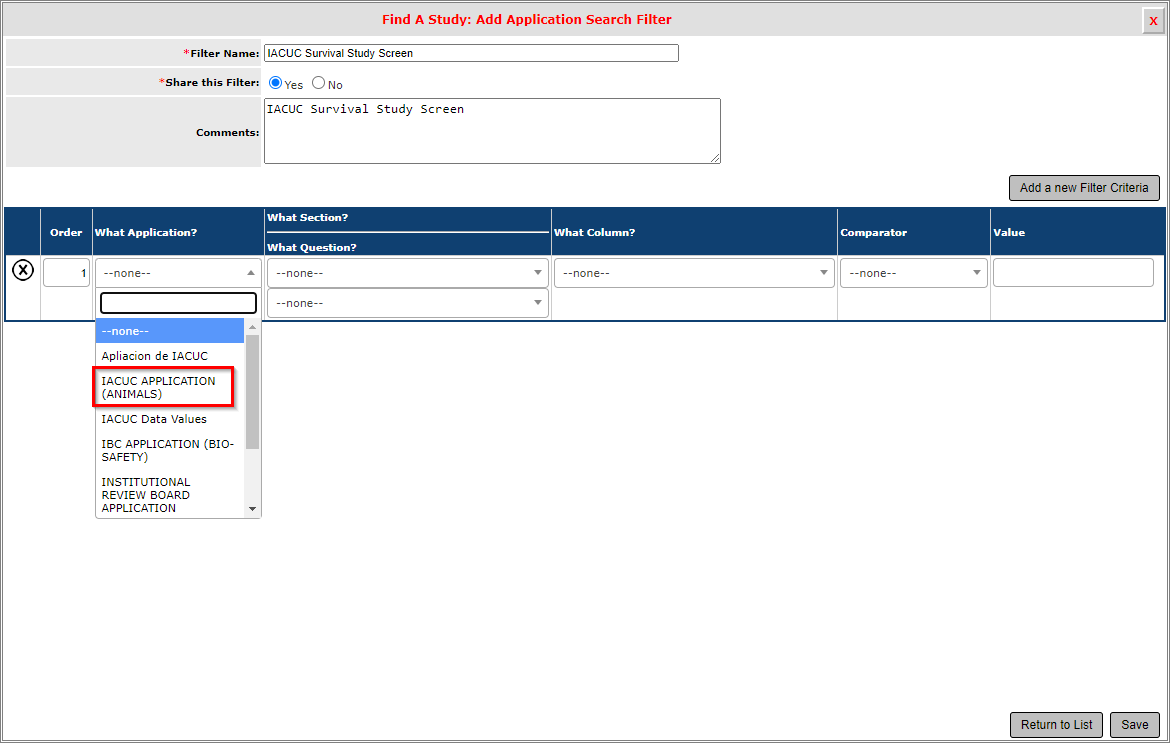This screenshot has width=1170, height=743.
Task: Select IBC APPLICATION (BIO-SAFETY) option
Action: (170, 451)
